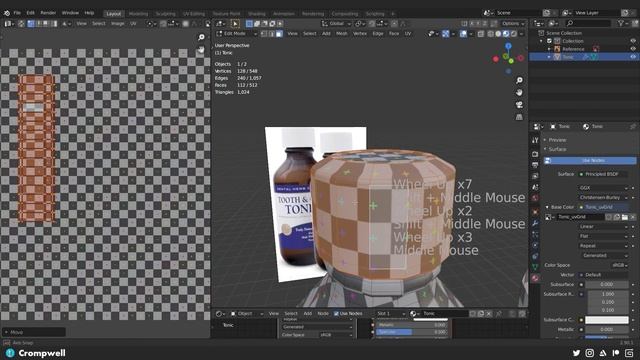Open the Material properties tab (red sphere icon)
This screenshot has height=360, width=640.
pos(535,278)
